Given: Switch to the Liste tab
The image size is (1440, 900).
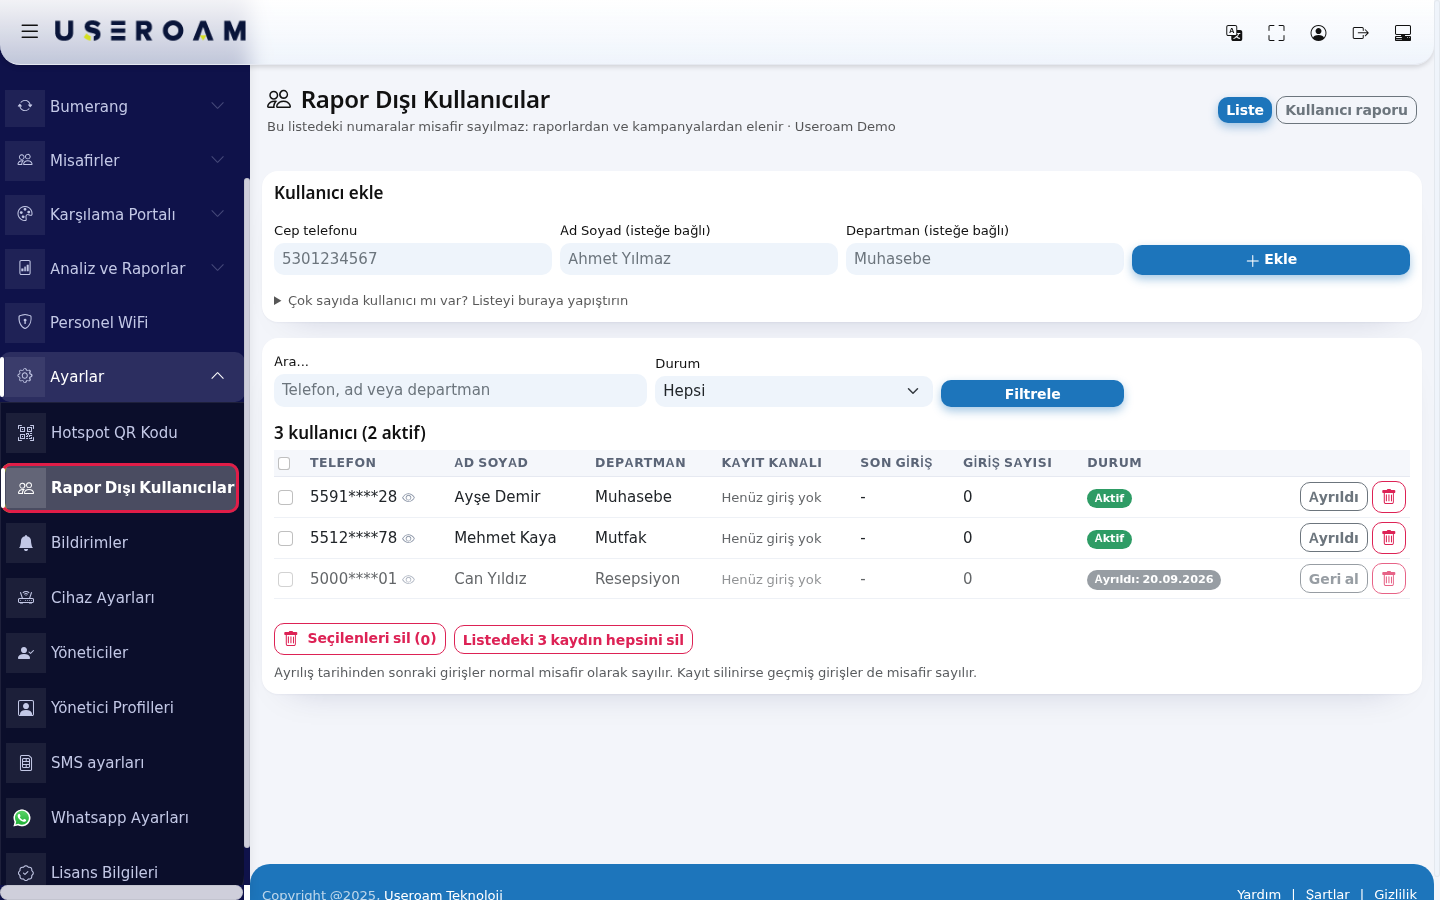Looking at the screenshot, I should pos(1245,110).
